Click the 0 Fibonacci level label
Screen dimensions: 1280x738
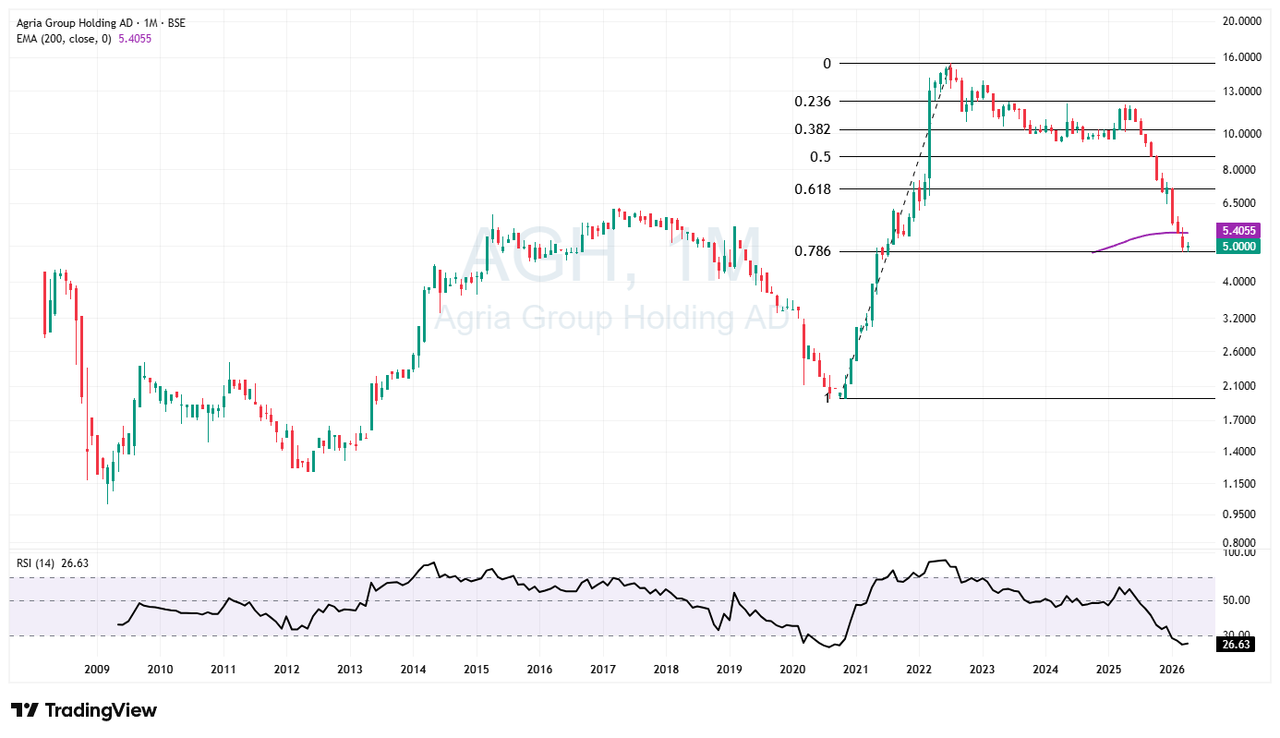click(x=827, y=63)
